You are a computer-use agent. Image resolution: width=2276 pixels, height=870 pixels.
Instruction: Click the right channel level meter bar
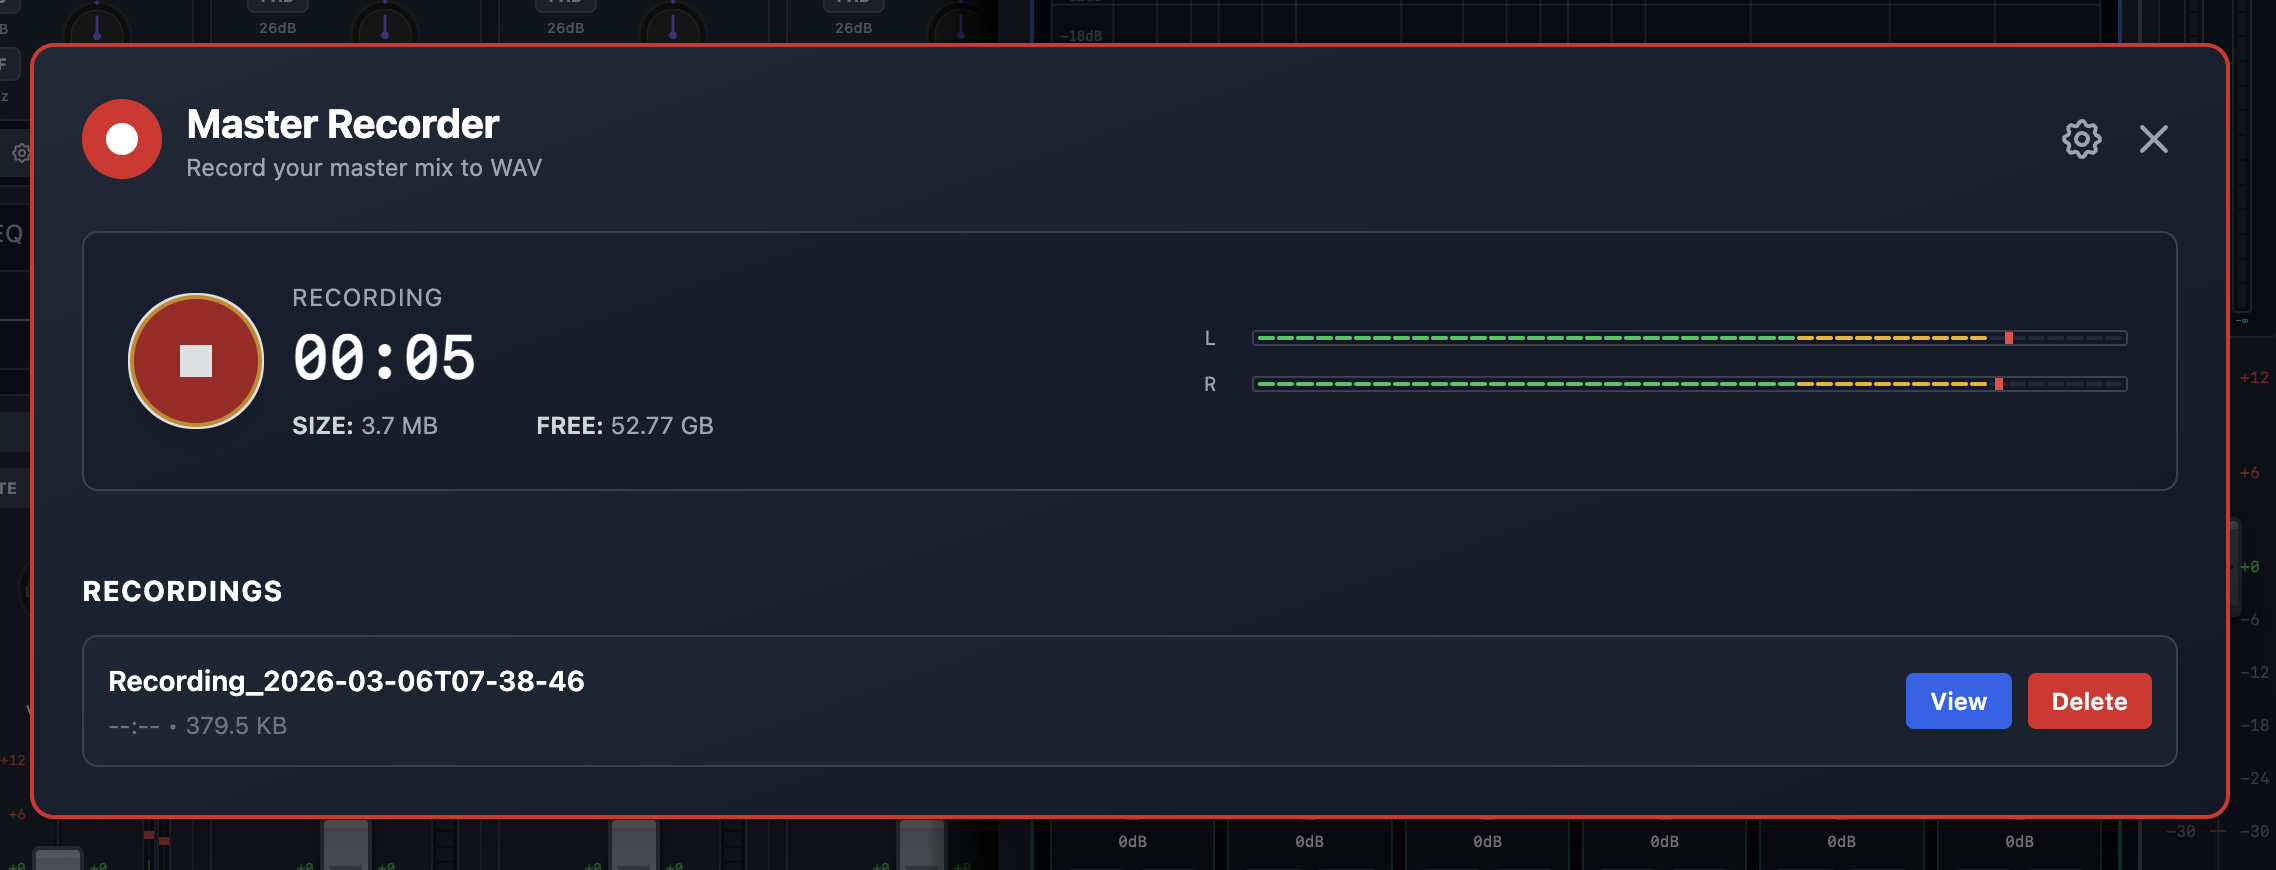click(x=1688, y=384)
